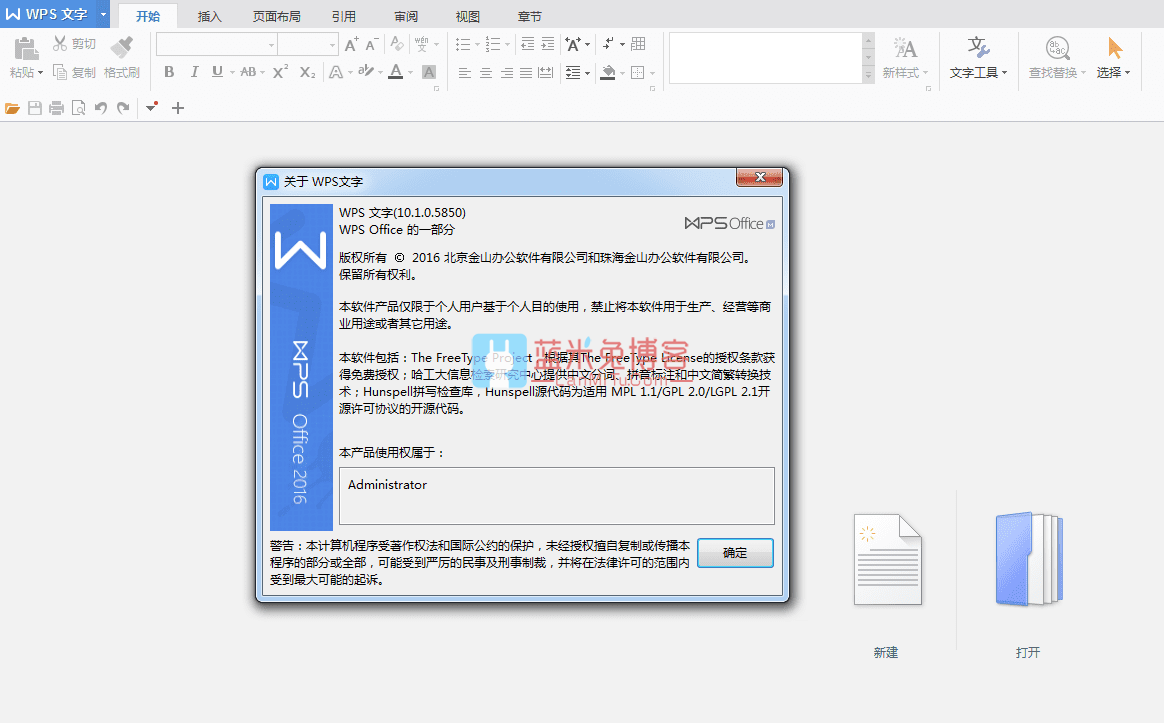Select the Format Painter (格式刷) brush
The height and width of the screenshot is (723, 1164).
tap(122, 58)
